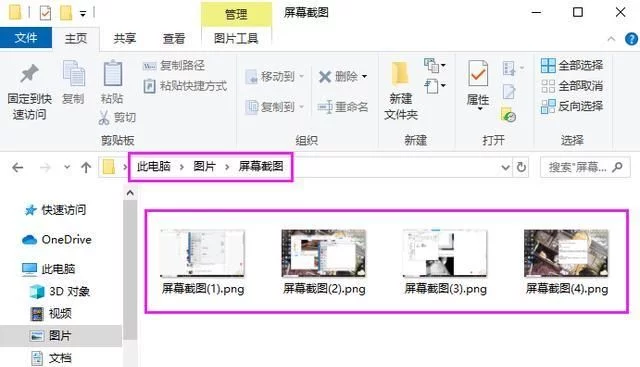Choose Select all in the ribbon
Viewport: 640px width, 367px height.
pos(572,65)
